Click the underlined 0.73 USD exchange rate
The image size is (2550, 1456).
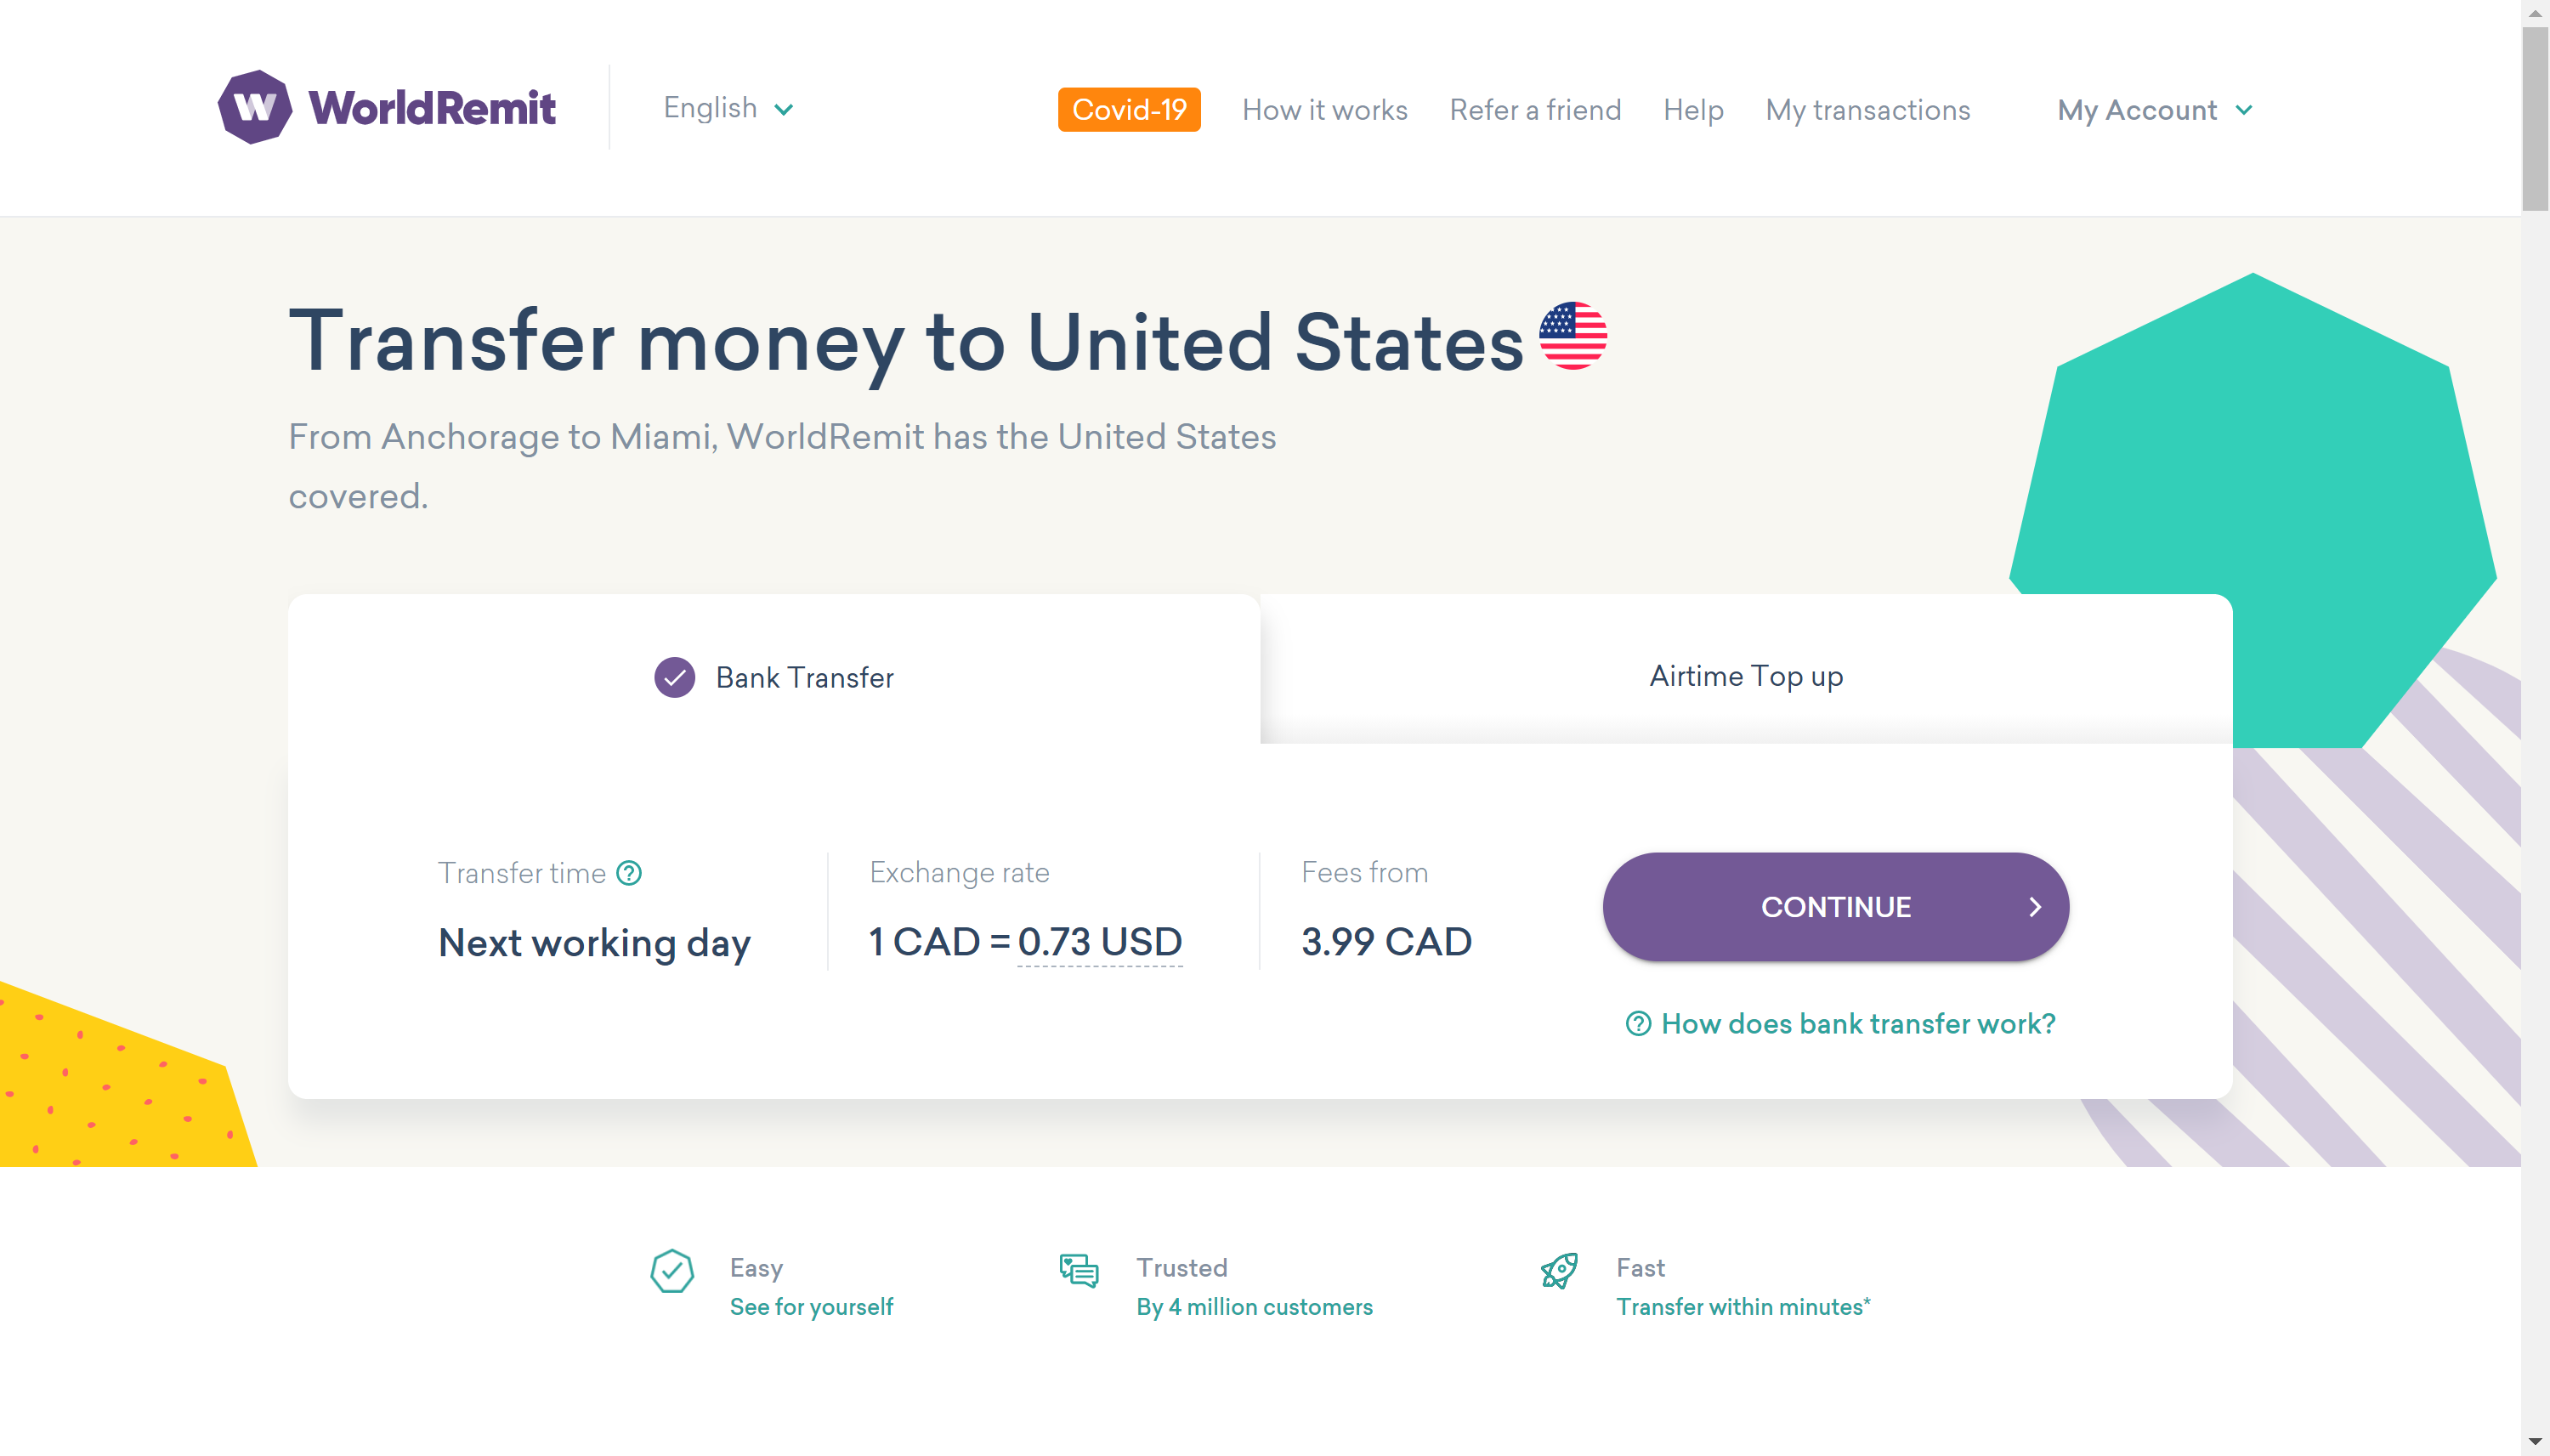click(1100, 942)
